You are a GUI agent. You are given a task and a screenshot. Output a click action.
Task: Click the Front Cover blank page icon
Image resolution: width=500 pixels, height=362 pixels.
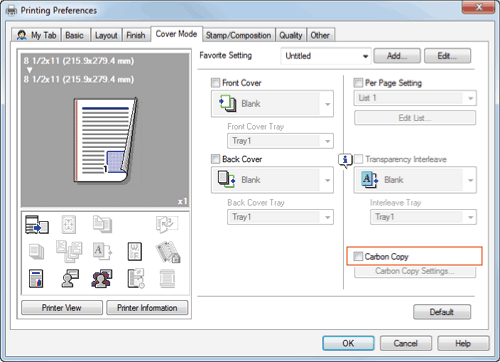pyautogui.click(x=228, y=103)
